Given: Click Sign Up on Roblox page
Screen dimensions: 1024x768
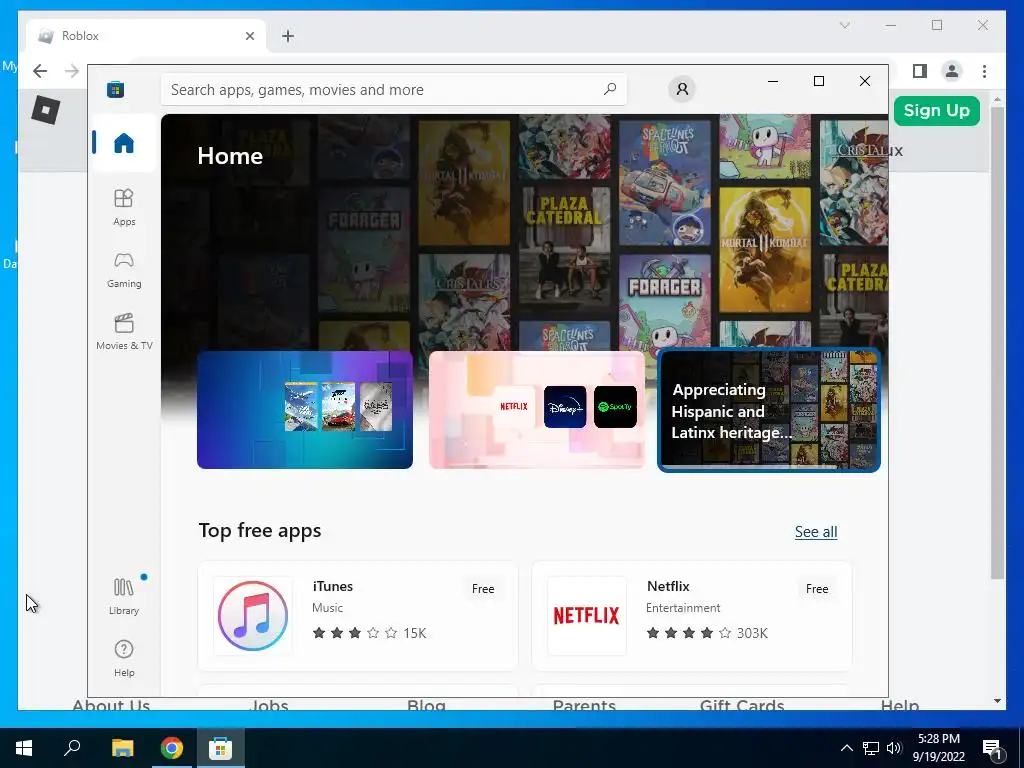Looking at the screenshot, I should (936, 110).
